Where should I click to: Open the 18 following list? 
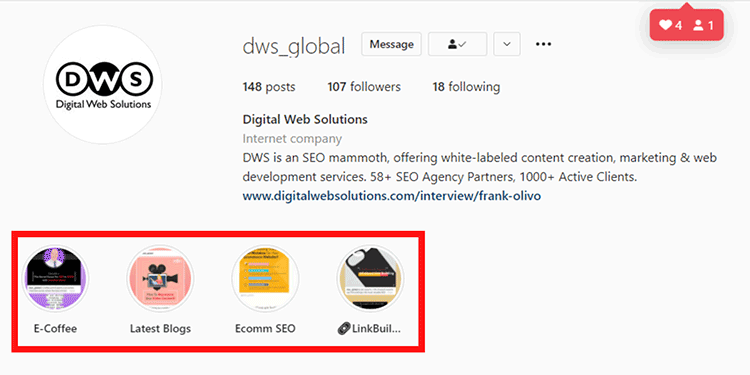pos(466,87)
